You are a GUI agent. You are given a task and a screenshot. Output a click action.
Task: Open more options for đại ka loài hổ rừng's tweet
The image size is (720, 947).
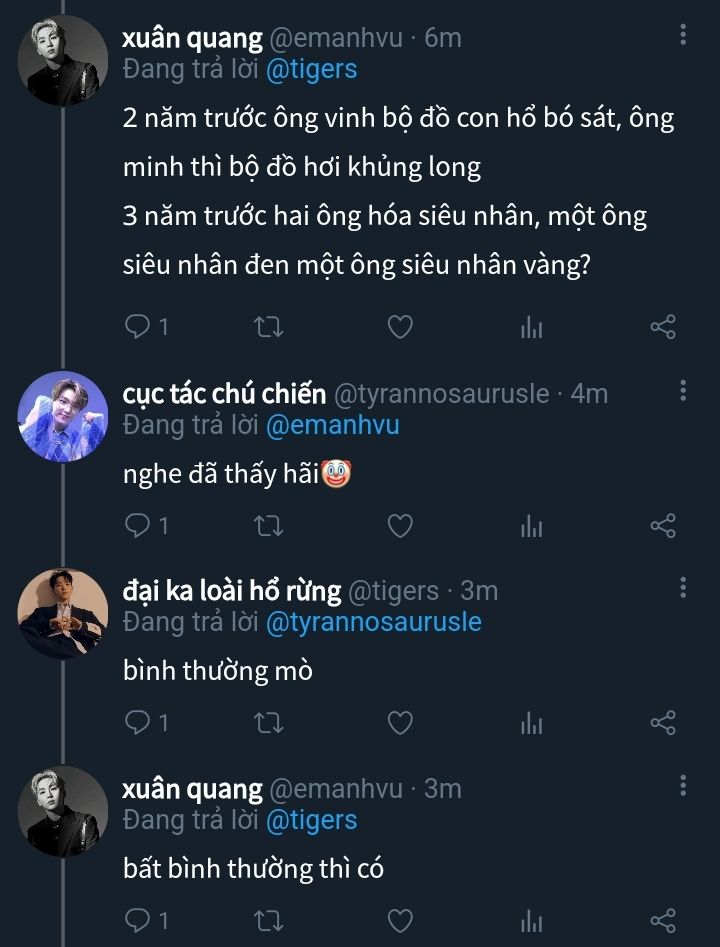(x=683, y=588)
